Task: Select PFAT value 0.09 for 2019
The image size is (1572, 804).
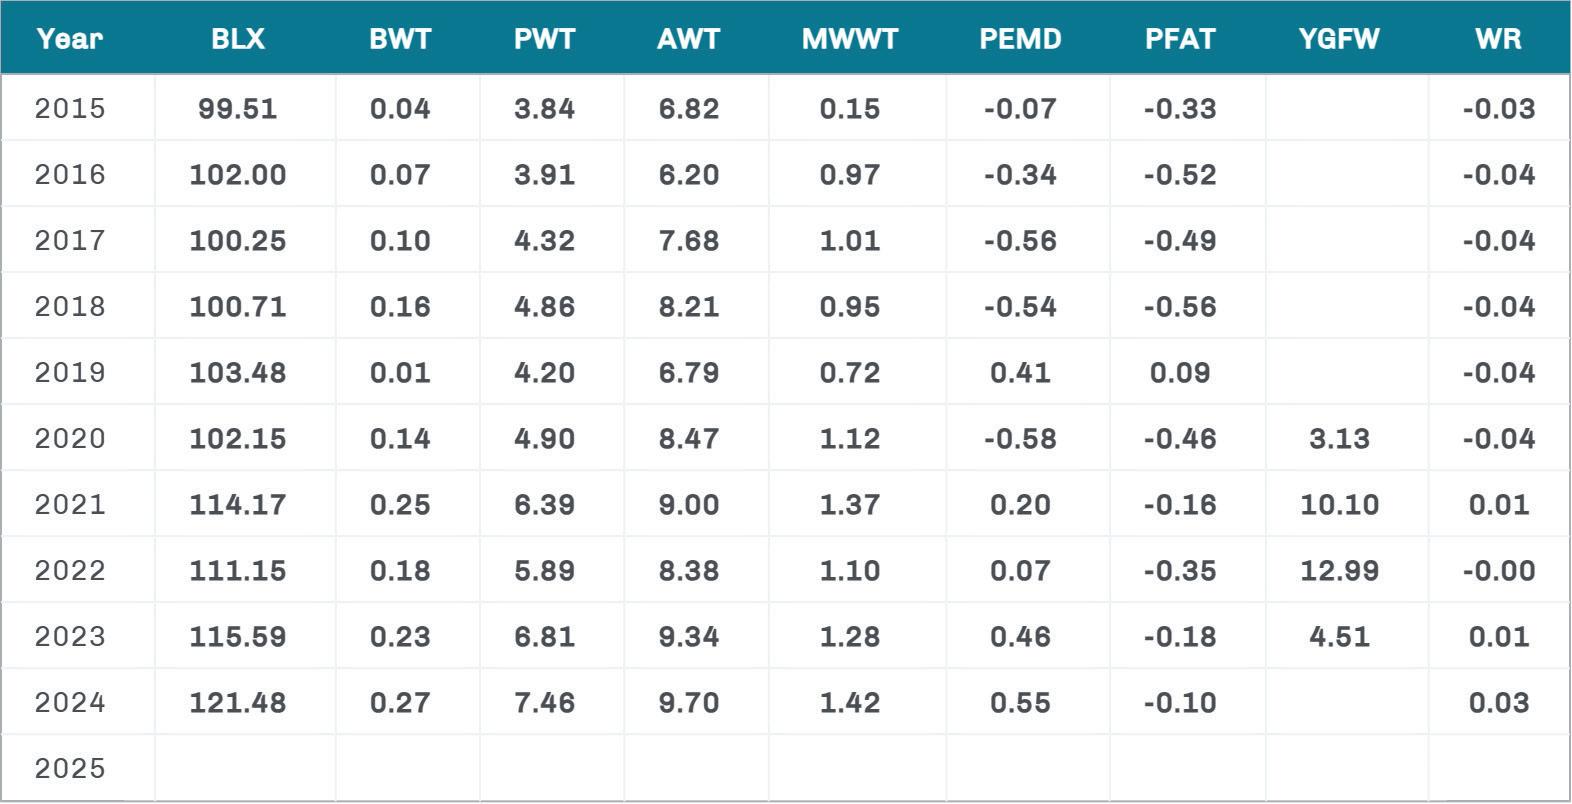Action: (x=1180, y=372)
